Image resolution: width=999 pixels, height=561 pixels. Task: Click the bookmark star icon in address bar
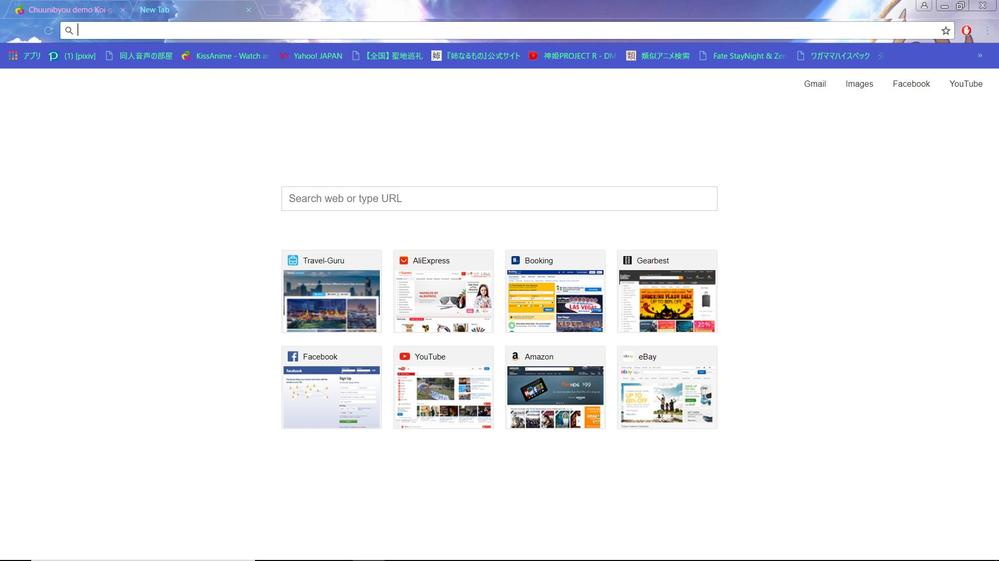(945, 31)
